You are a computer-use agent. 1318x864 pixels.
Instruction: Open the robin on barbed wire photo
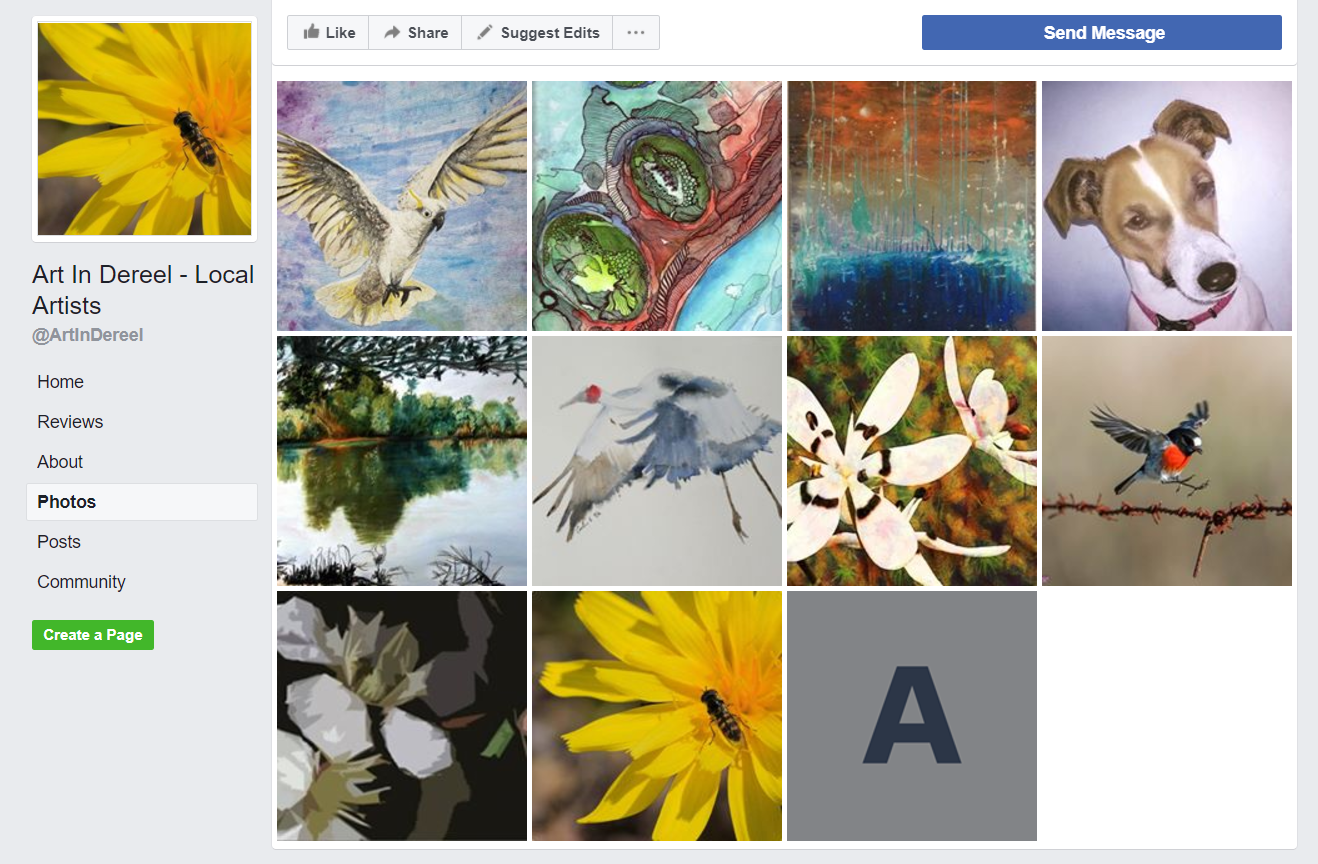pyautogui.click(x=1167, y=461)
